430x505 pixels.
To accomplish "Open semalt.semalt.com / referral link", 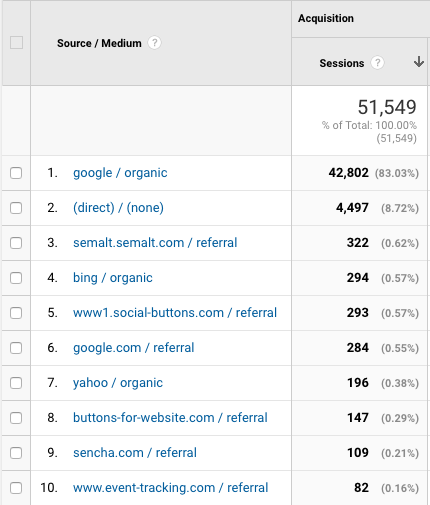I will coord(155,243).
